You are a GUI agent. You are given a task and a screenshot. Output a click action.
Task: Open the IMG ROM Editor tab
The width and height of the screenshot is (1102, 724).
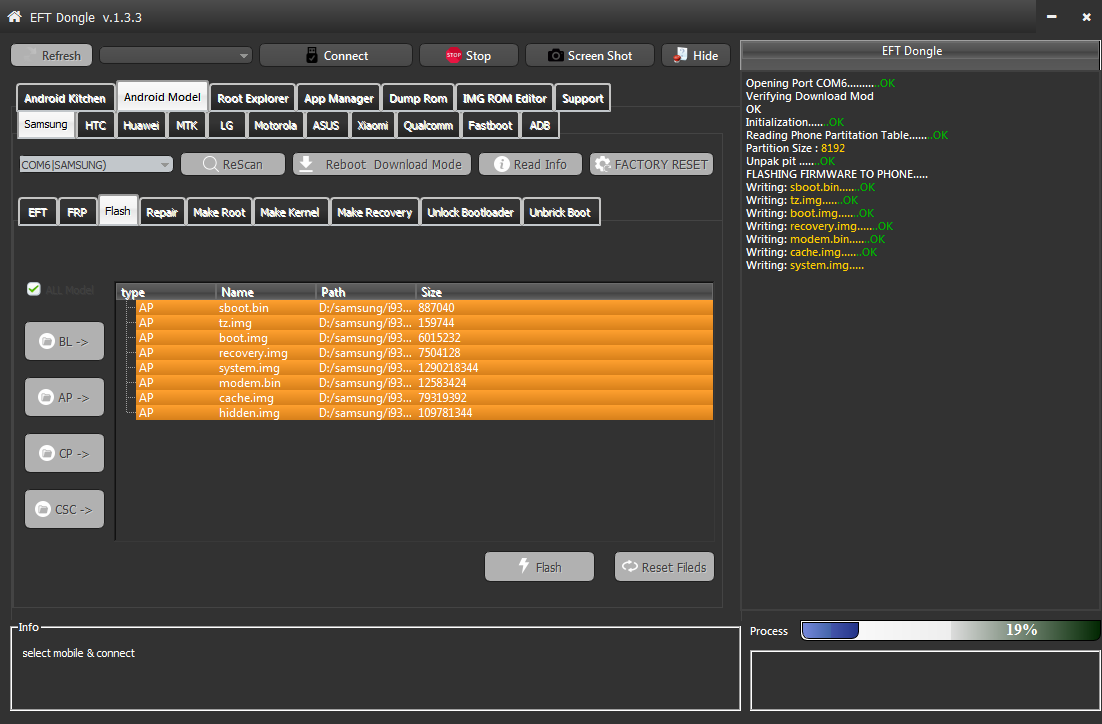504,98
